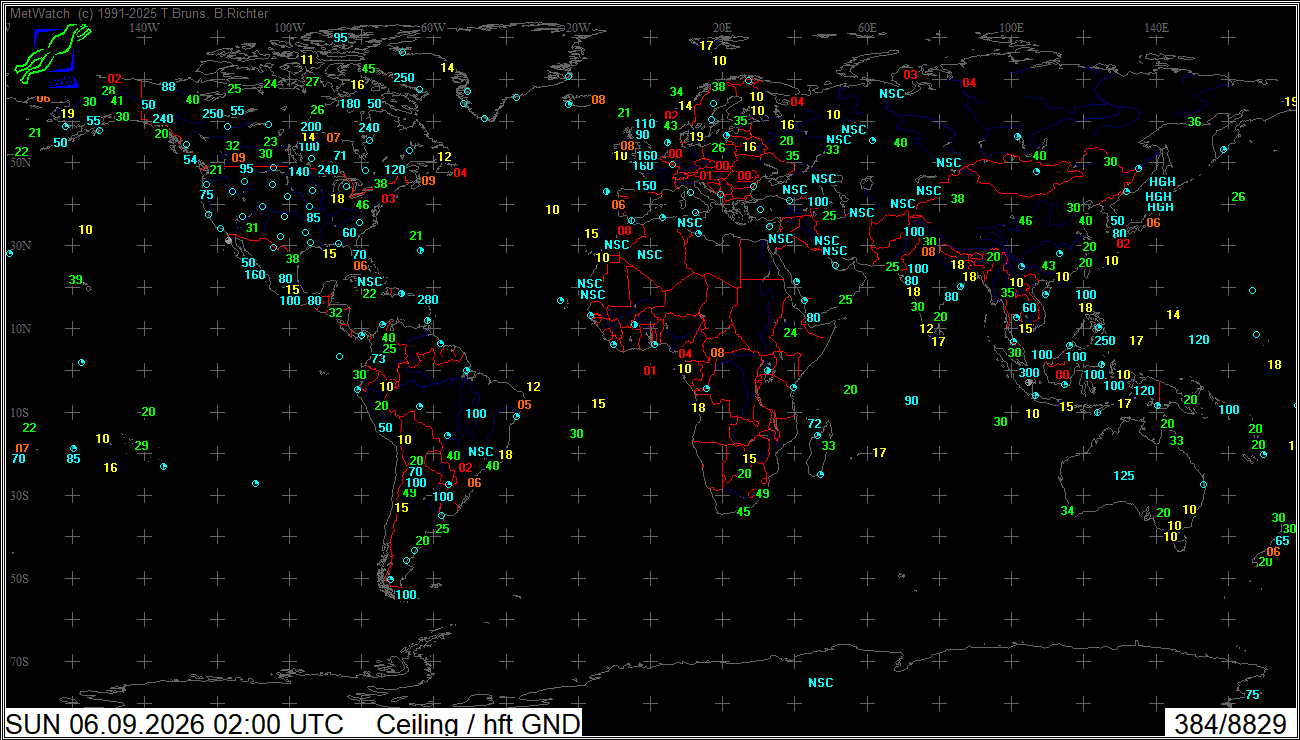Select the 75 value at the bottom right edge
This screenshot has width=1300, height=740.
tap(1252, 695)
